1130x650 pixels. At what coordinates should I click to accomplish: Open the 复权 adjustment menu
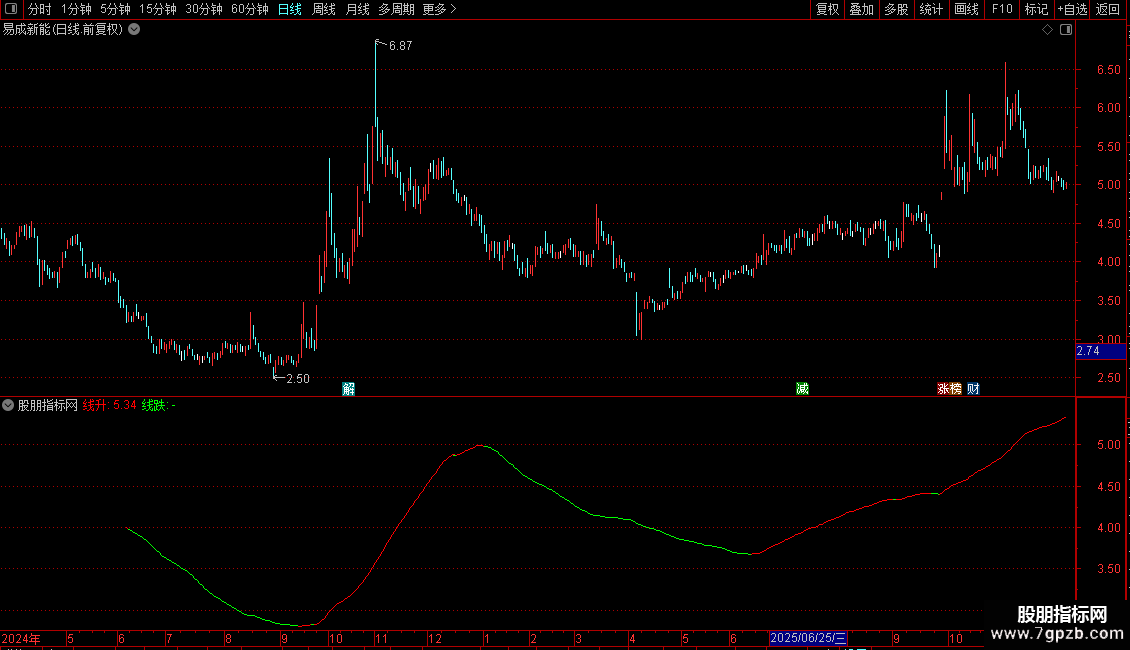click(x=827, y=9)
